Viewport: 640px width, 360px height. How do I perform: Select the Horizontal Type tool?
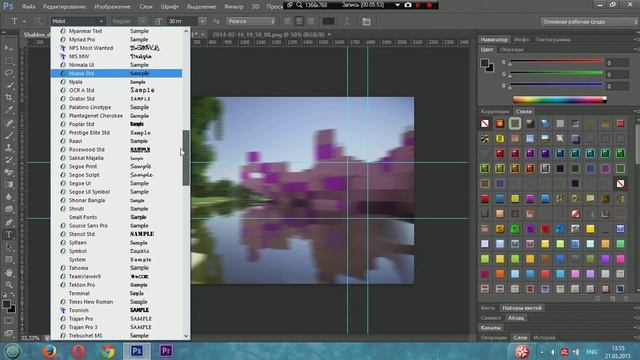click(x=9, y=235)
